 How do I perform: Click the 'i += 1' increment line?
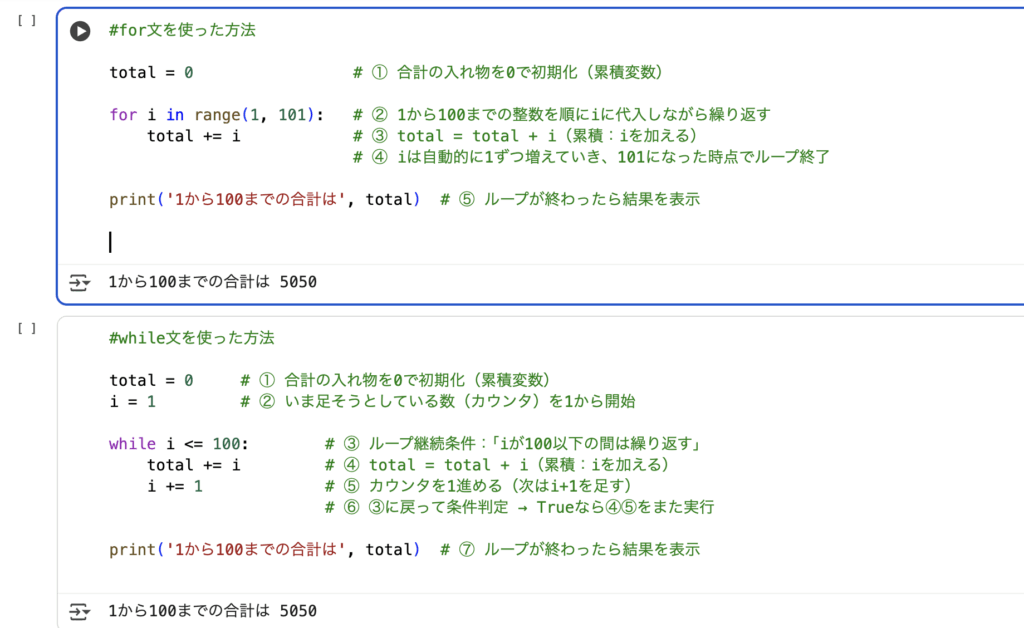pos(175,486)
